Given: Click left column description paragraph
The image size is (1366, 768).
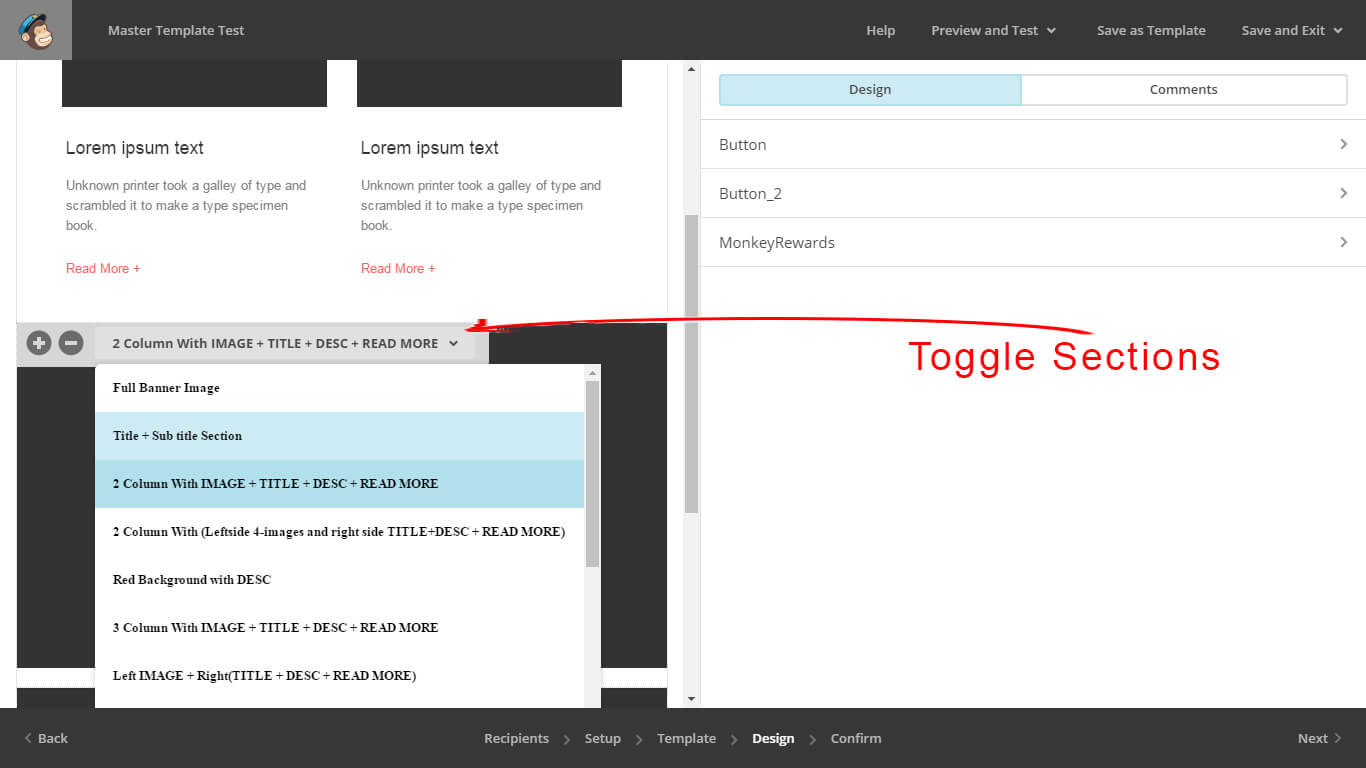Looking at the screenshot, I should (x=186, y=205).
